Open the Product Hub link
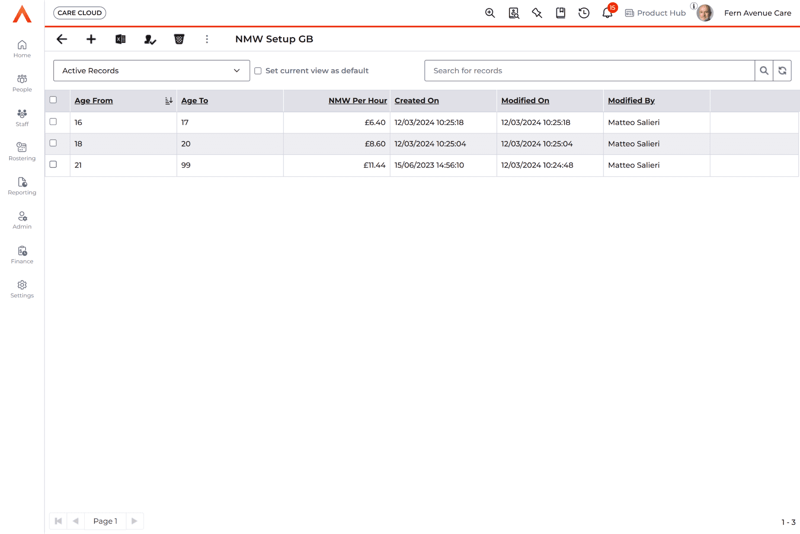 [655, 13]
